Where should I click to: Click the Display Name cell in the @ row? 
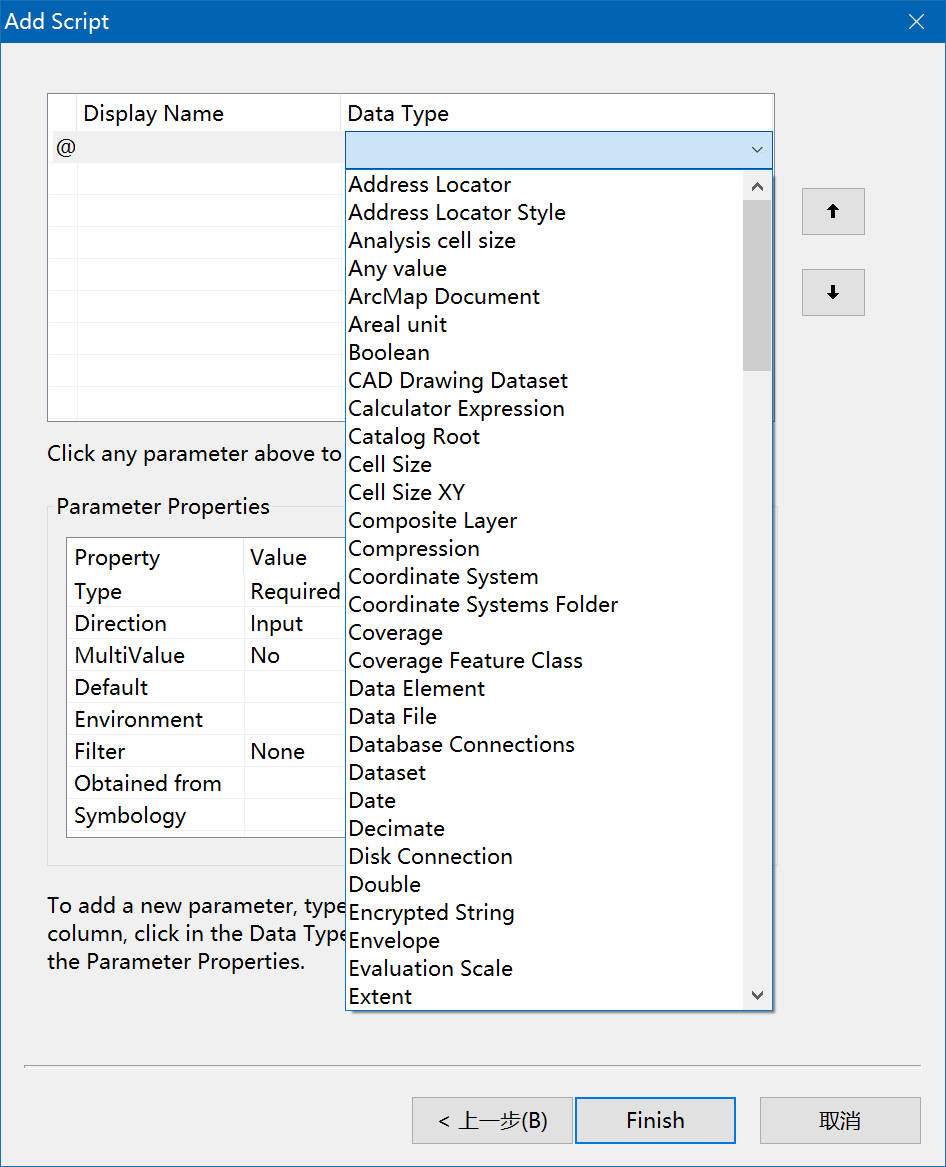tap(209, 147)
